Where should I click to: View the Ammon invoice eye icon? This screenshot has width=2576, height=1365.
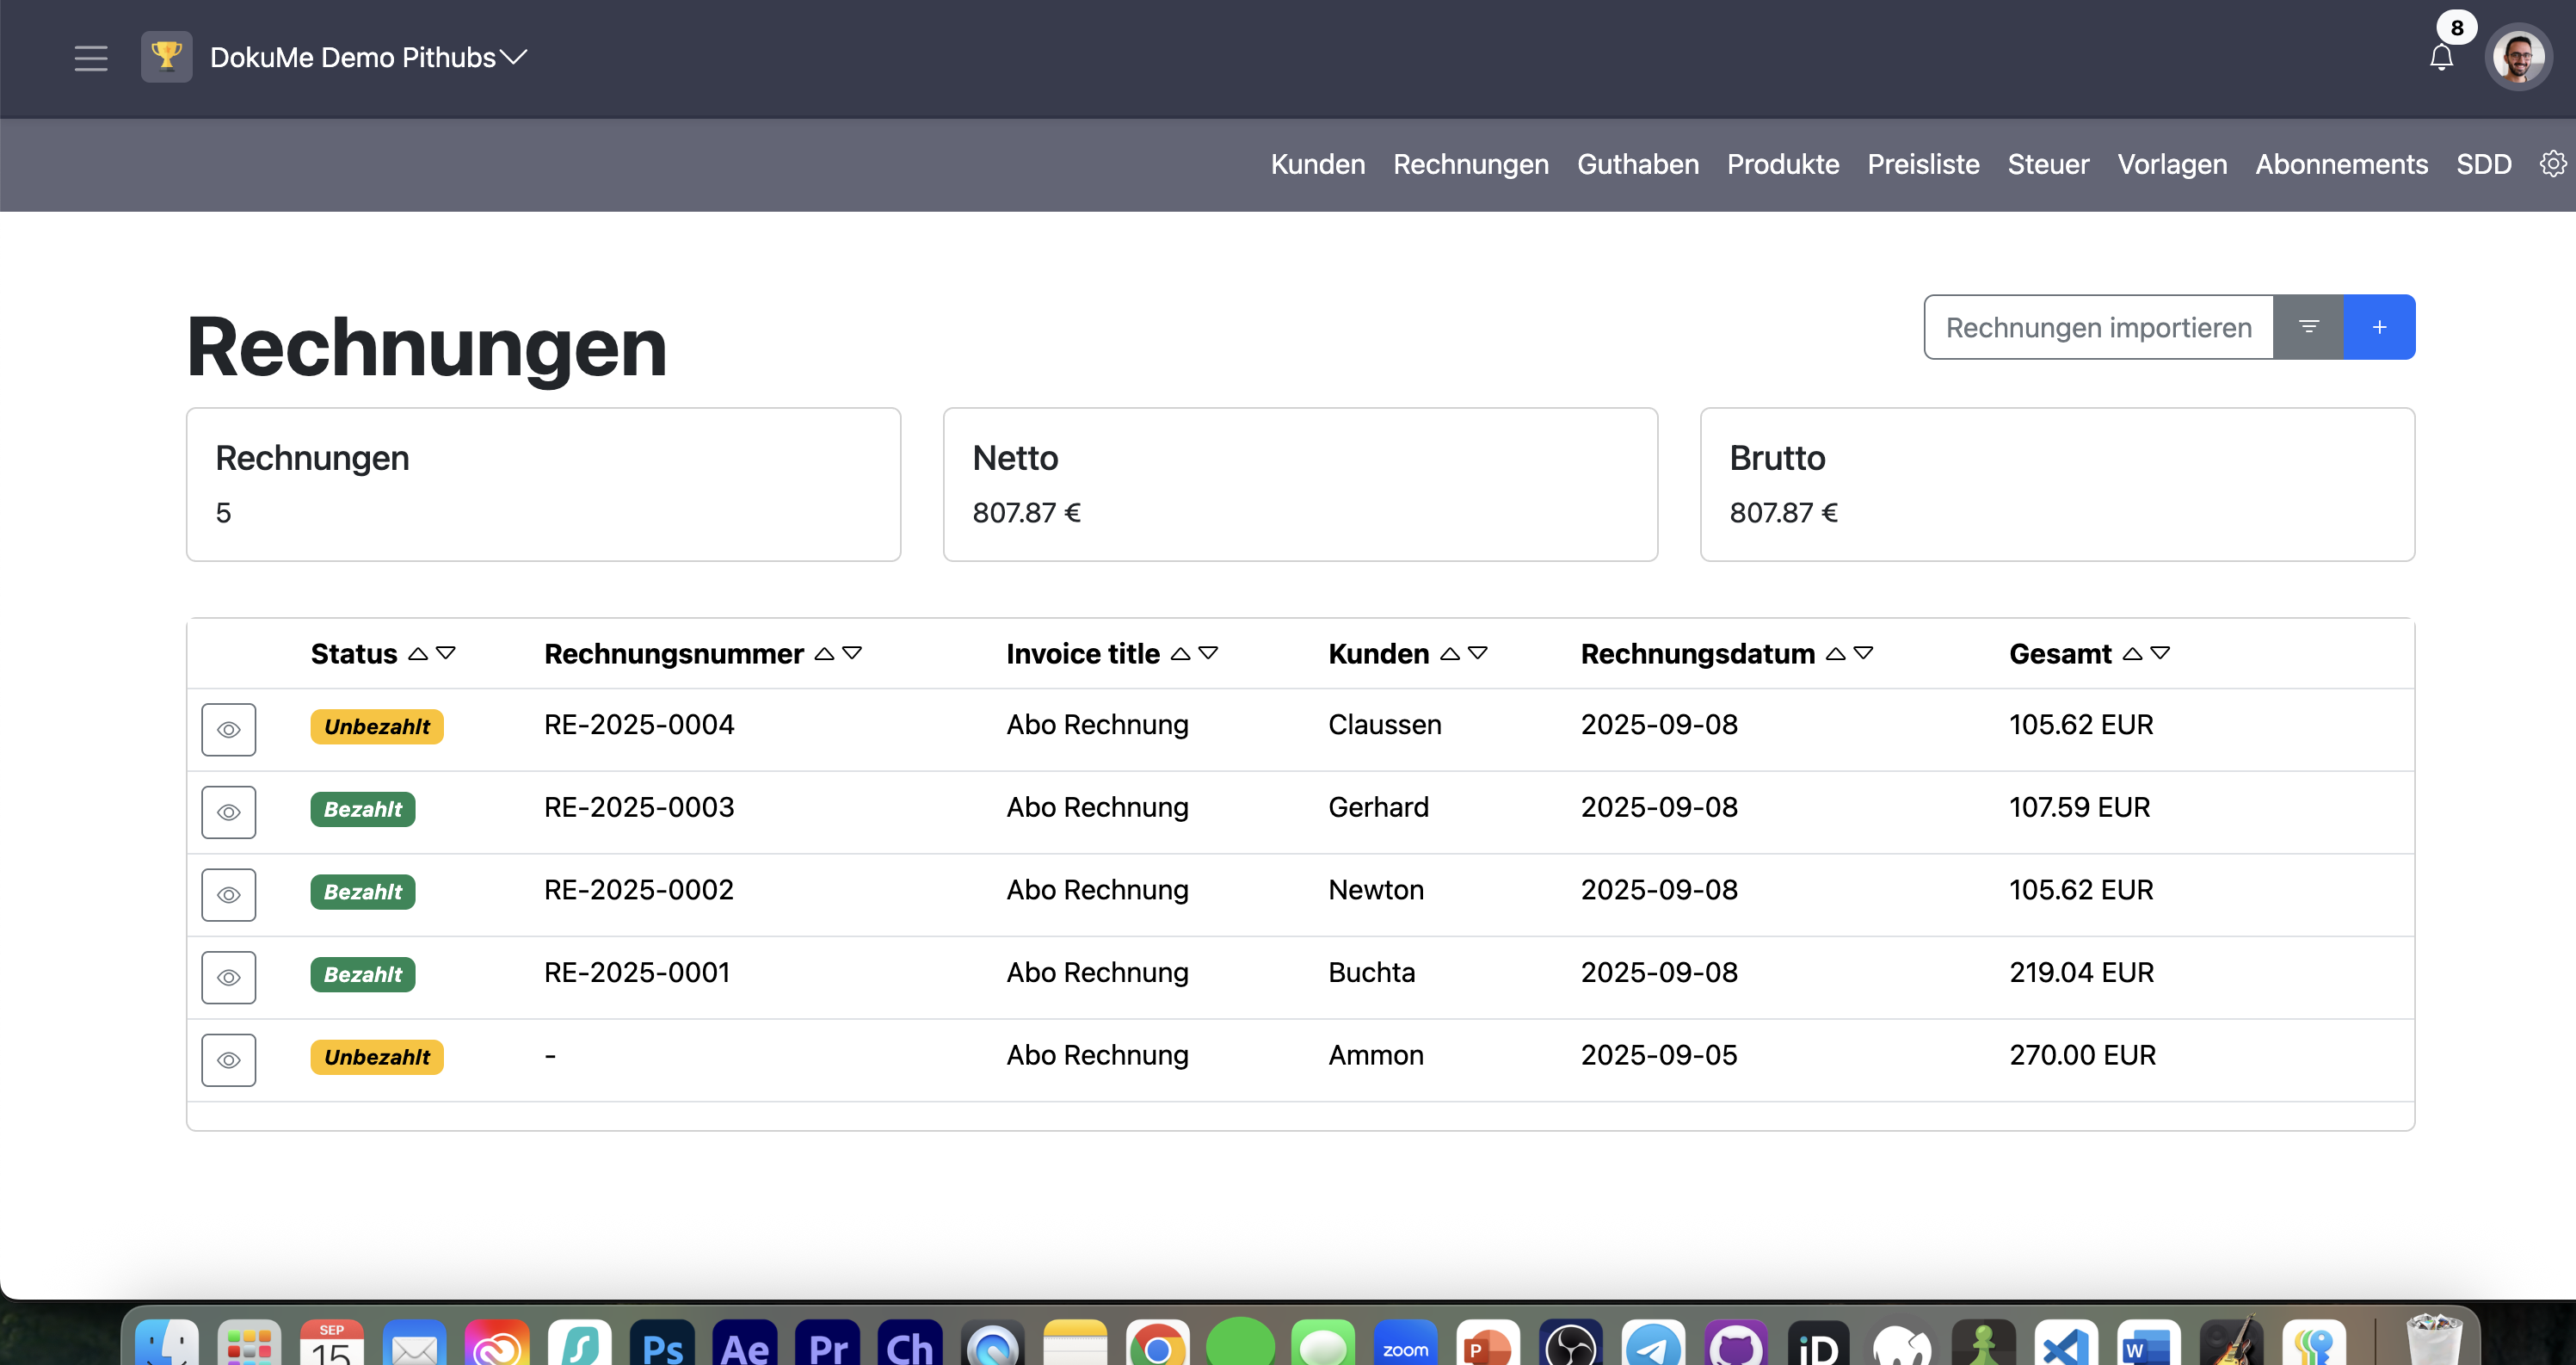[228, 1060]
